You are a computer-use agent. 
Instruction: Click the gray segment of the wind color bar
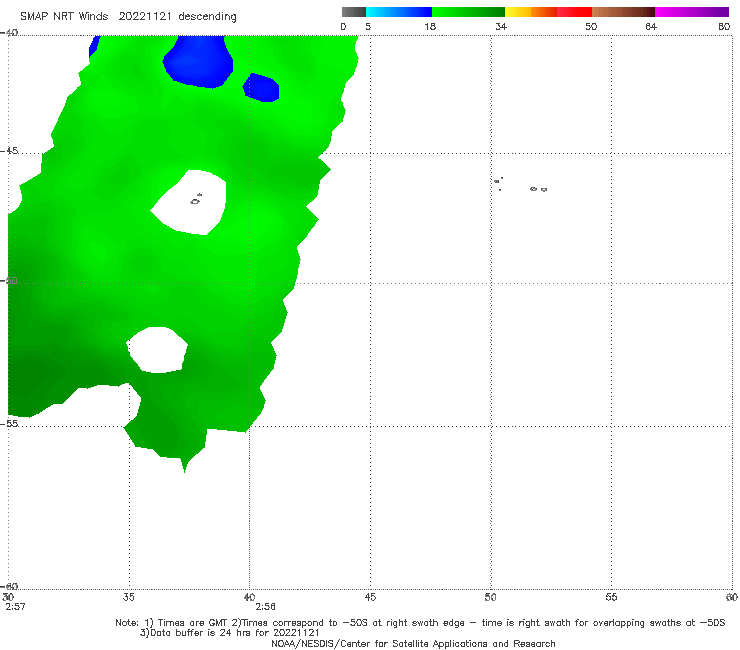click(354, 12)
